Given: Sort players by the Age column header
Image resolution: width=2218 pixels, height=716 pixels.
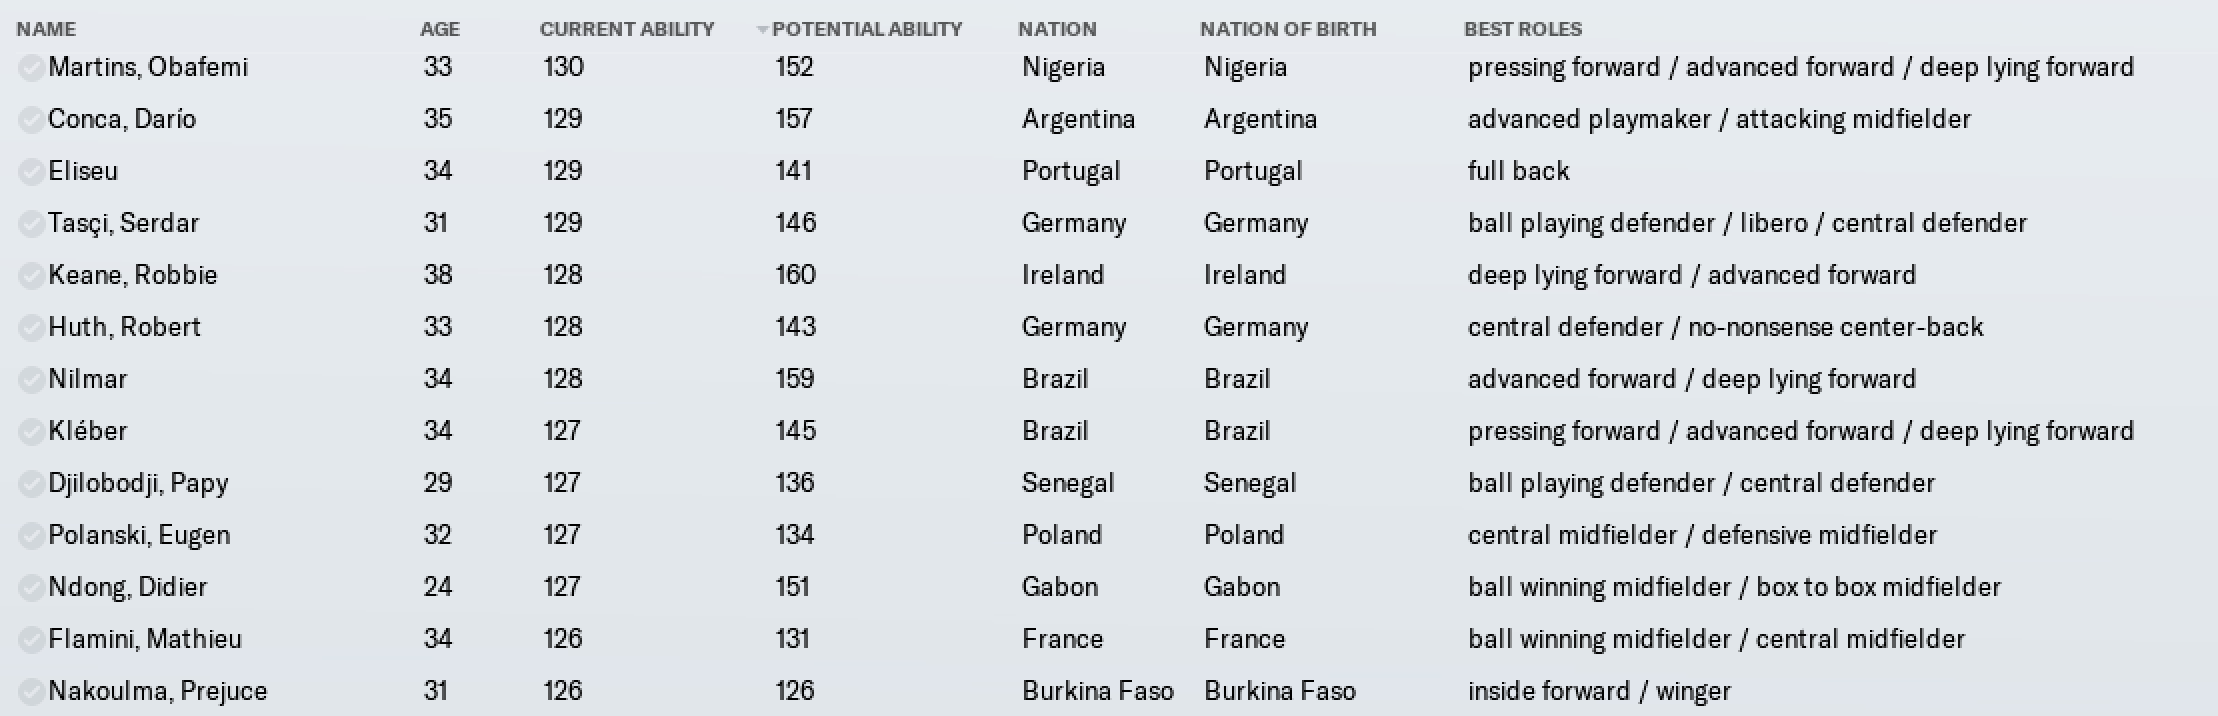Looking at the screenshot, I should click(440, 29).
